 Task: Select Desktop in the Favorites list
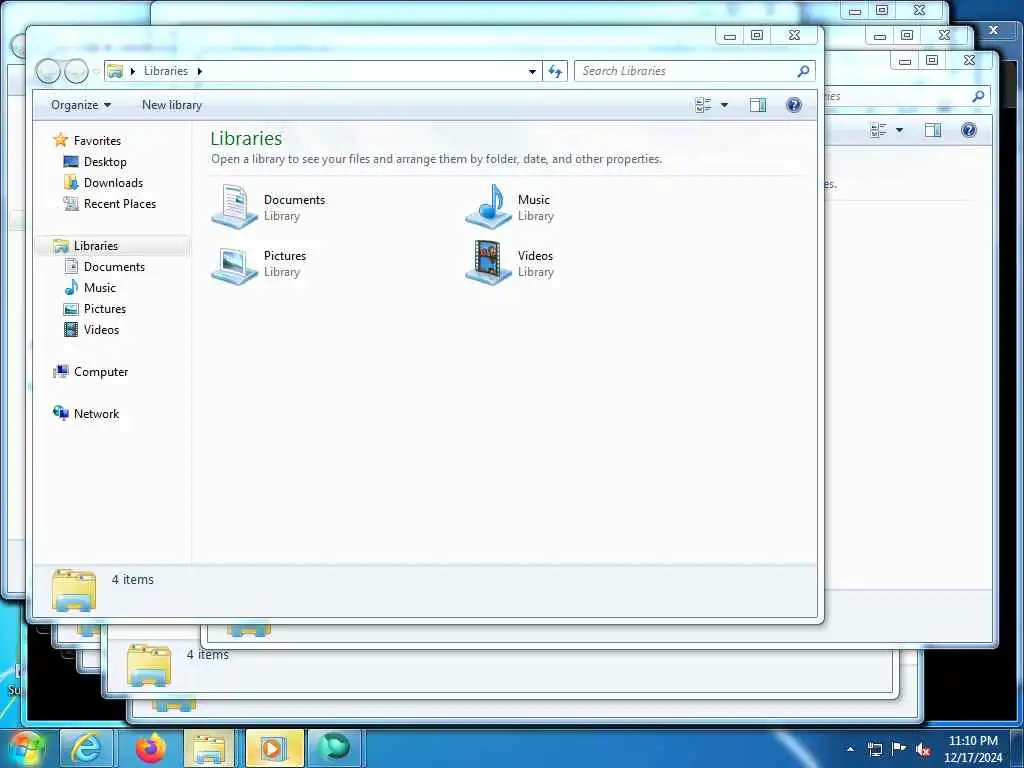(105, 161)
